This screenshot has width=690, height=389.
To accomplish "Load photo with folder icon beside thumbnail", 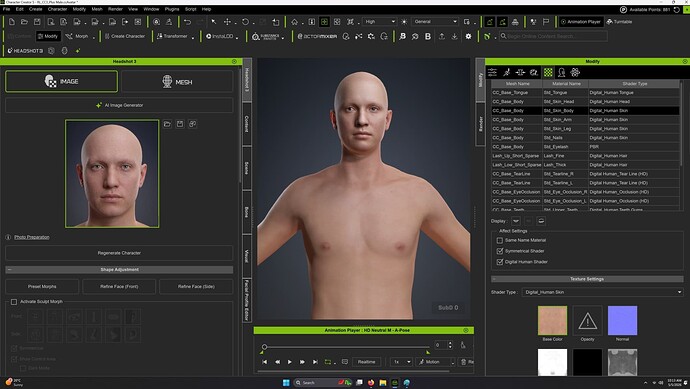I will click(167, 124).
